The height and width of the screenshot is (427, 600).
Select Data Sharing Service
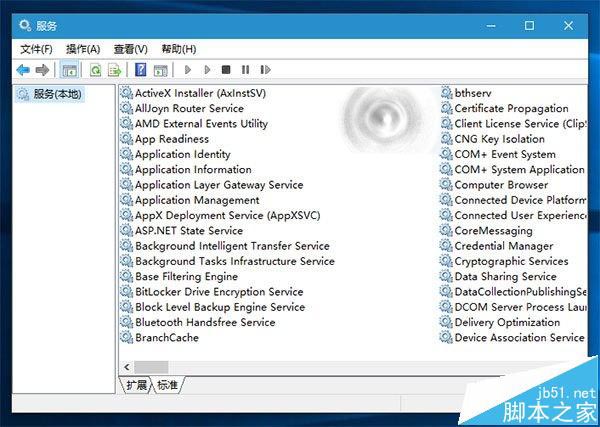(x=505, y=276)
